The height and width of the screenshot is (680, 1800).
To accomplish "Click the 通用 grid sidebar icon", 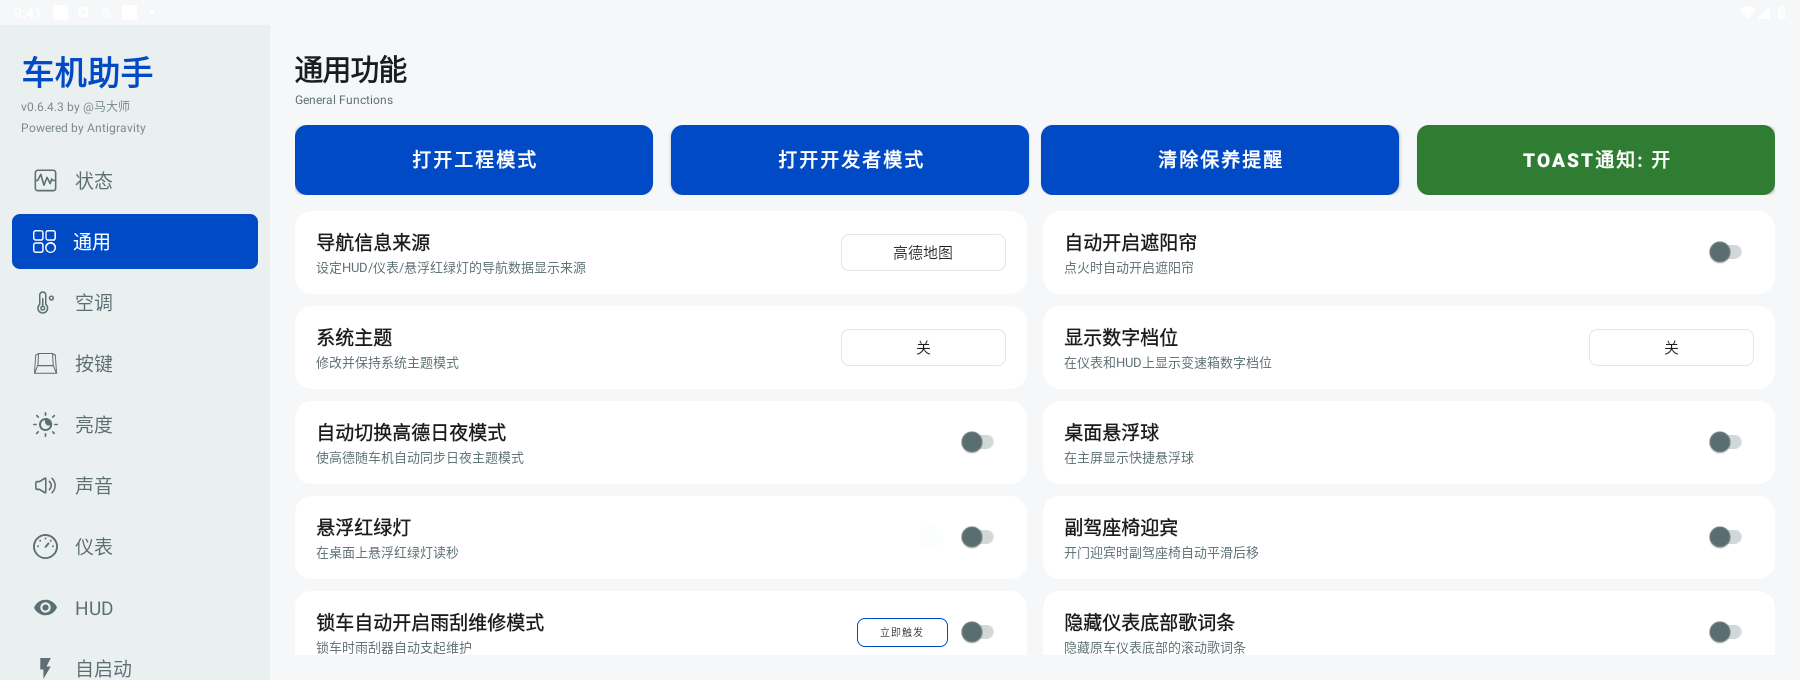I will (45, 242).
